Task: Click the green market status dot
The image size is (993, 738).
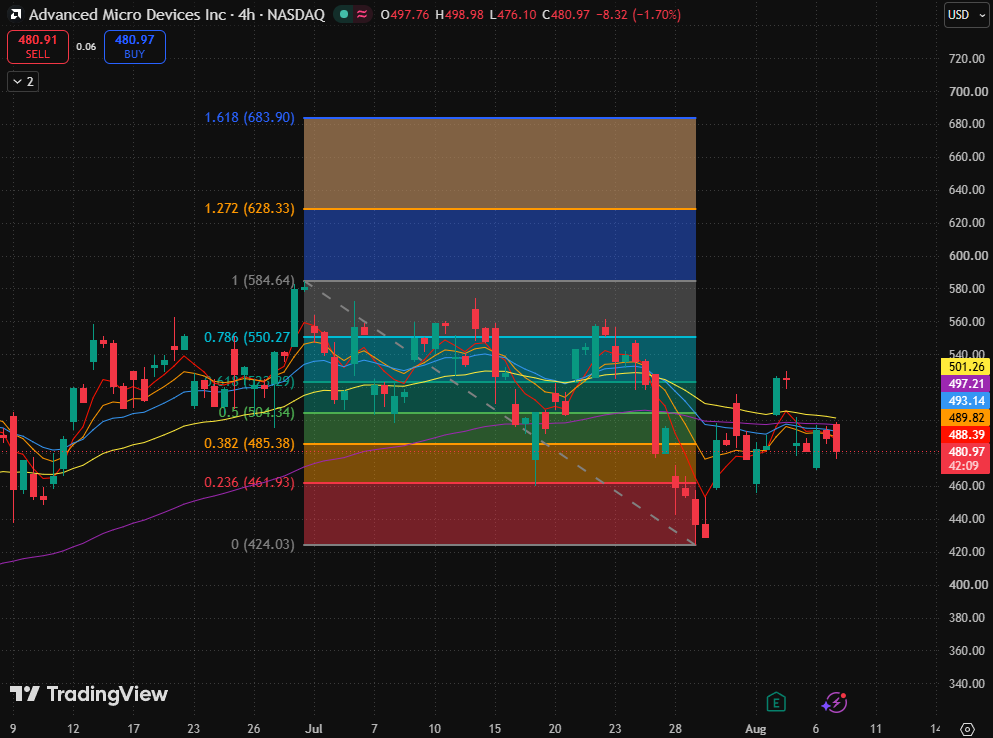Action: tap(344, 14)
